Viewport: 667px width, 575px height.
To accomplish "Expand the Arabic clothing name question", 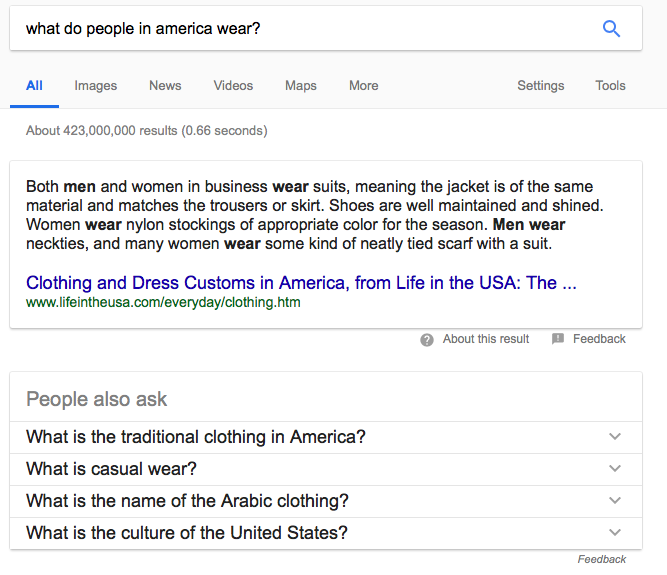I will pyautogui.click(x=615, y=501).
